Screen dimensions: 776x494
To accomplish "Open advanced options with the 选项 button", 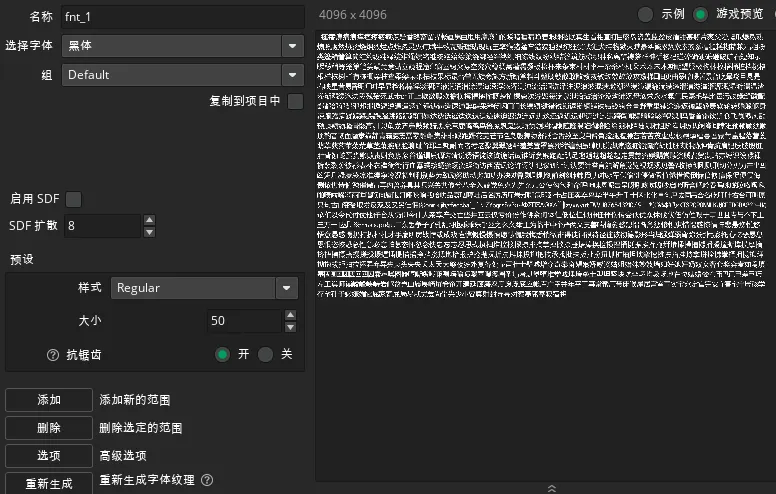I will click(x=49, y=455).
